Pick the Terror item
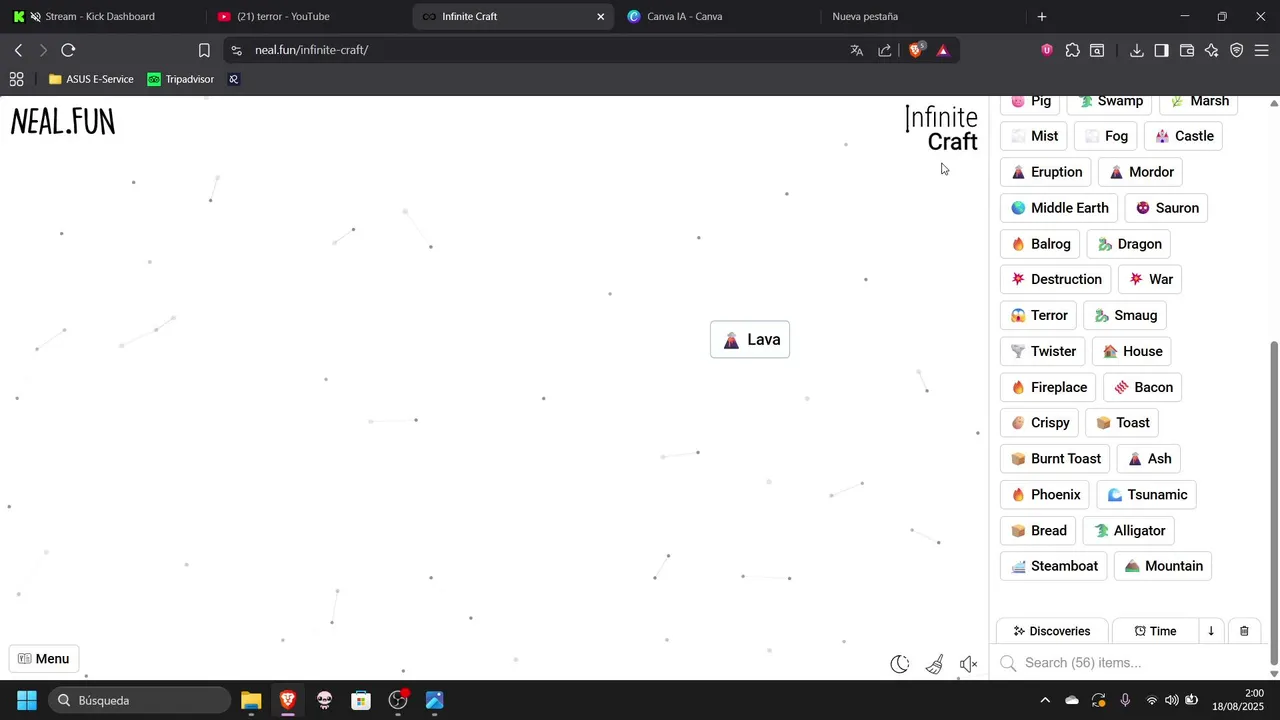This screenshot has width=1280, height=720. [x=1040, y=315]
